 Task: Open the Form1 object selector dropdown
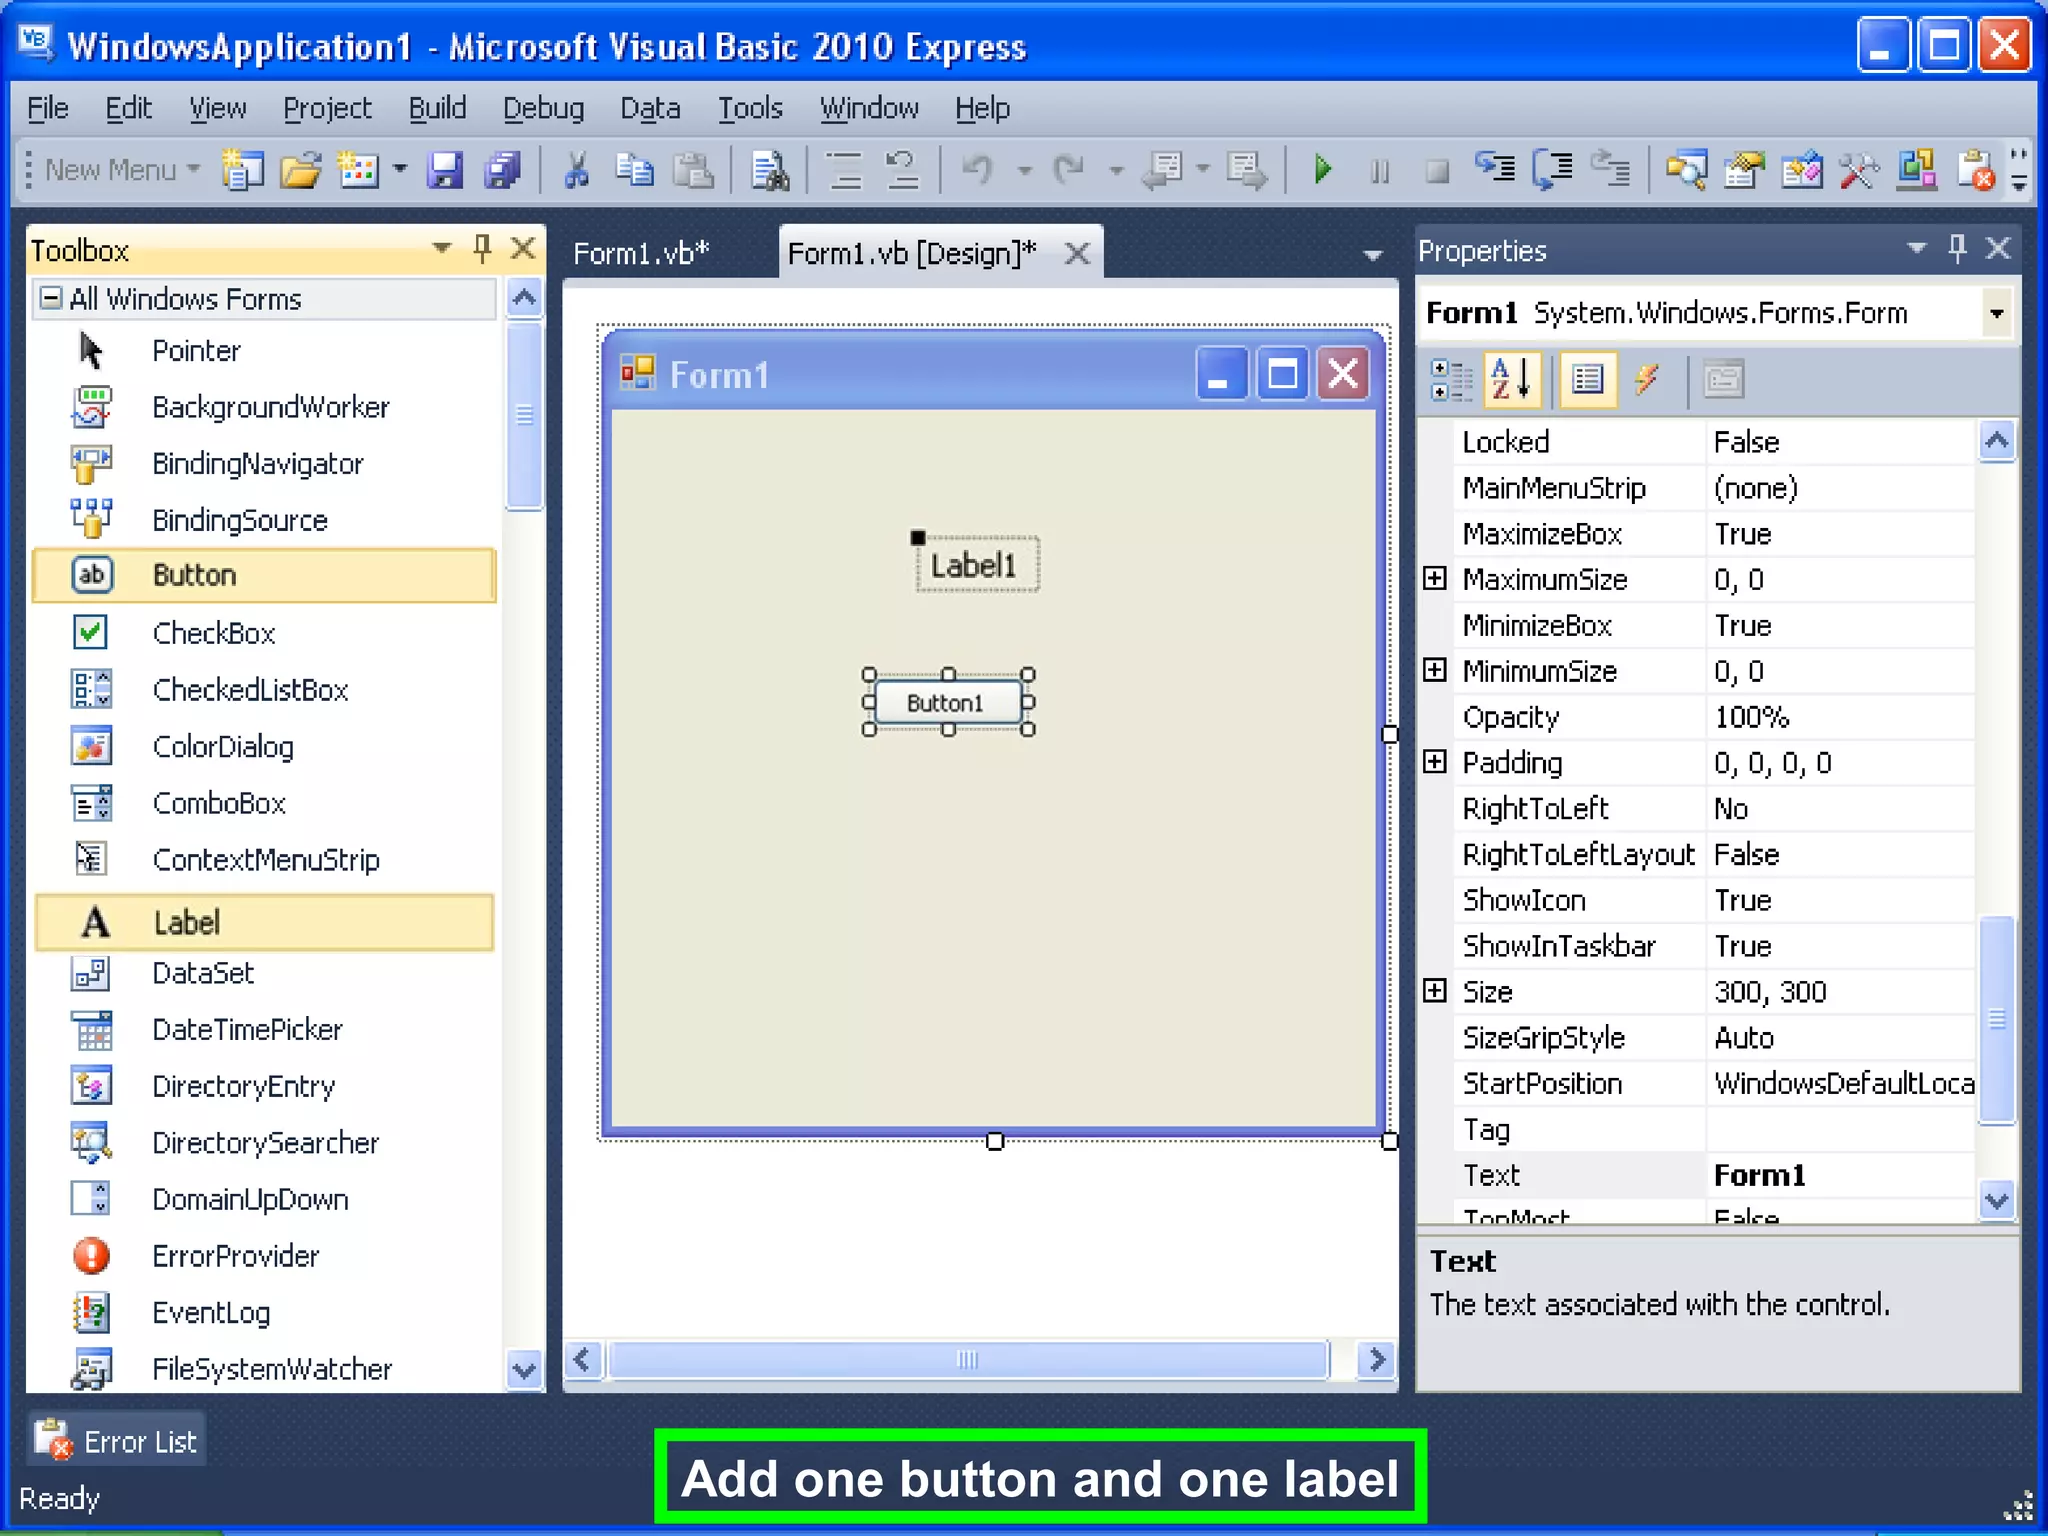[1996, 313]
